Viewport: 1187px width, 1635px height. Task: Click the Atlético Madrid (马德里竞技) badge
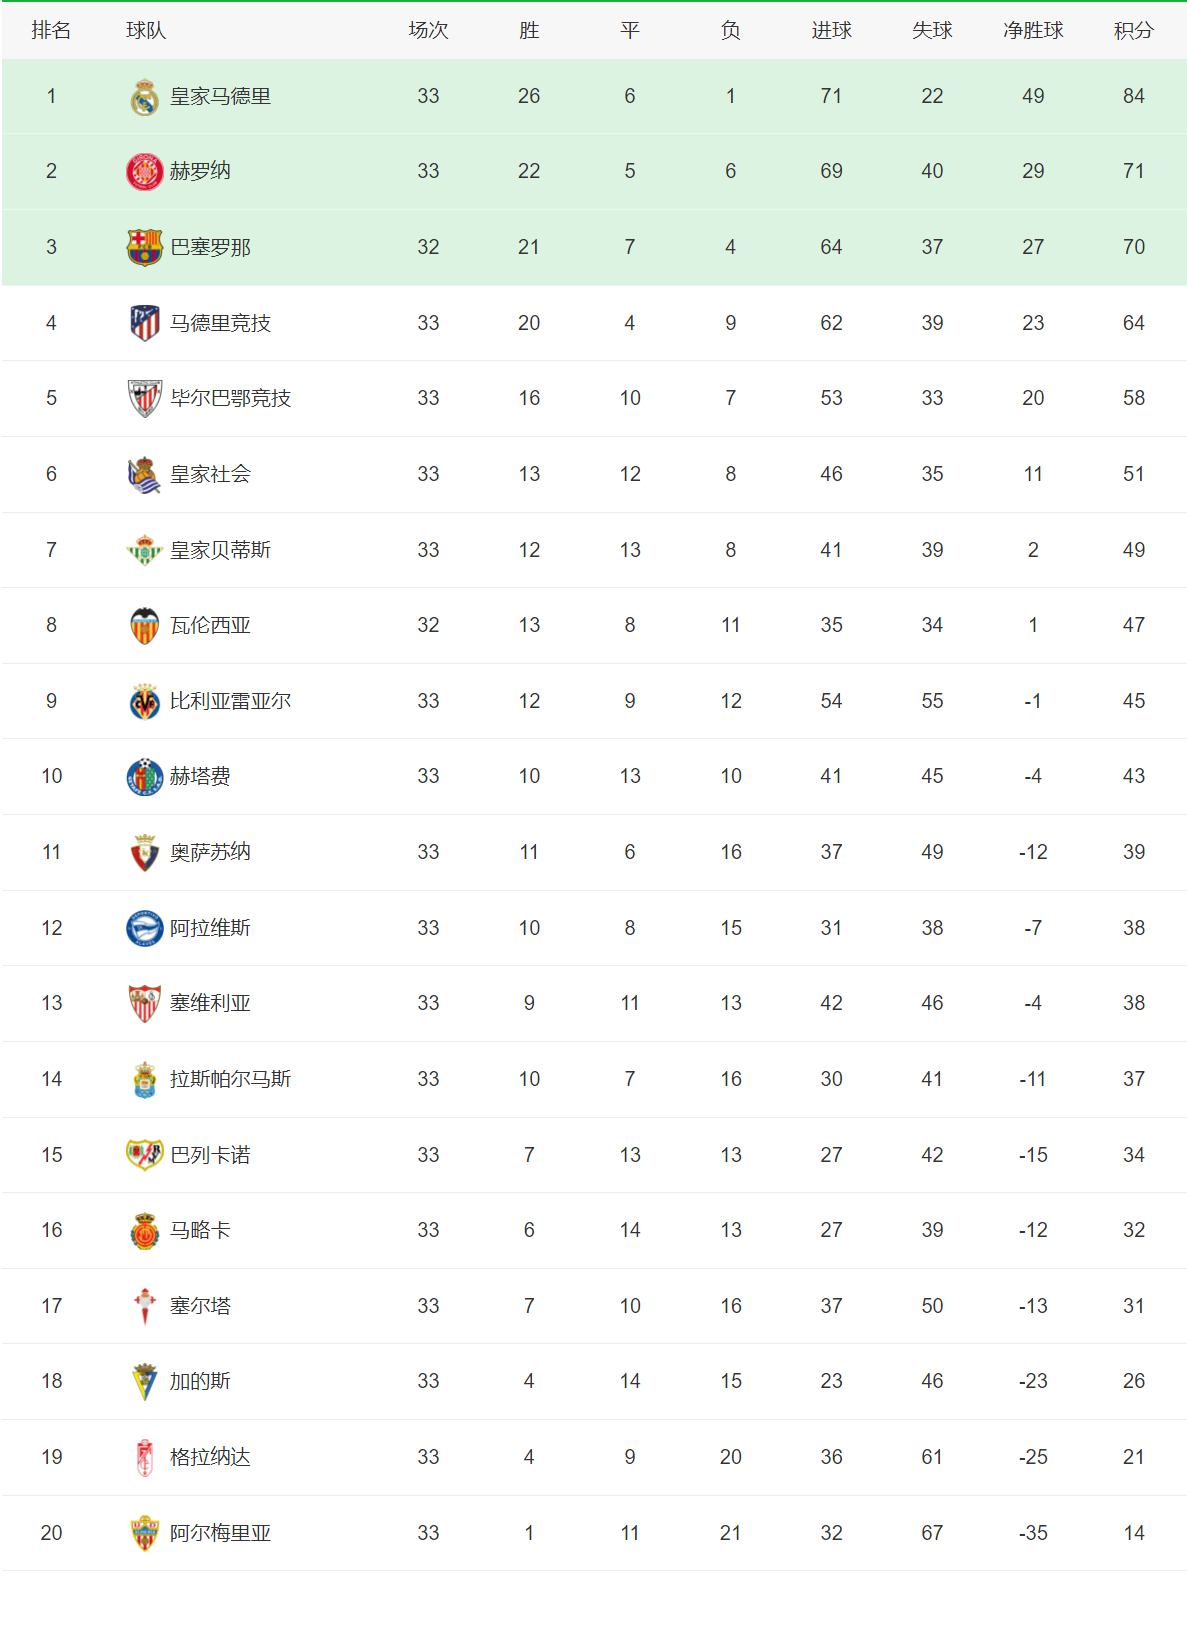click(145, 323)
